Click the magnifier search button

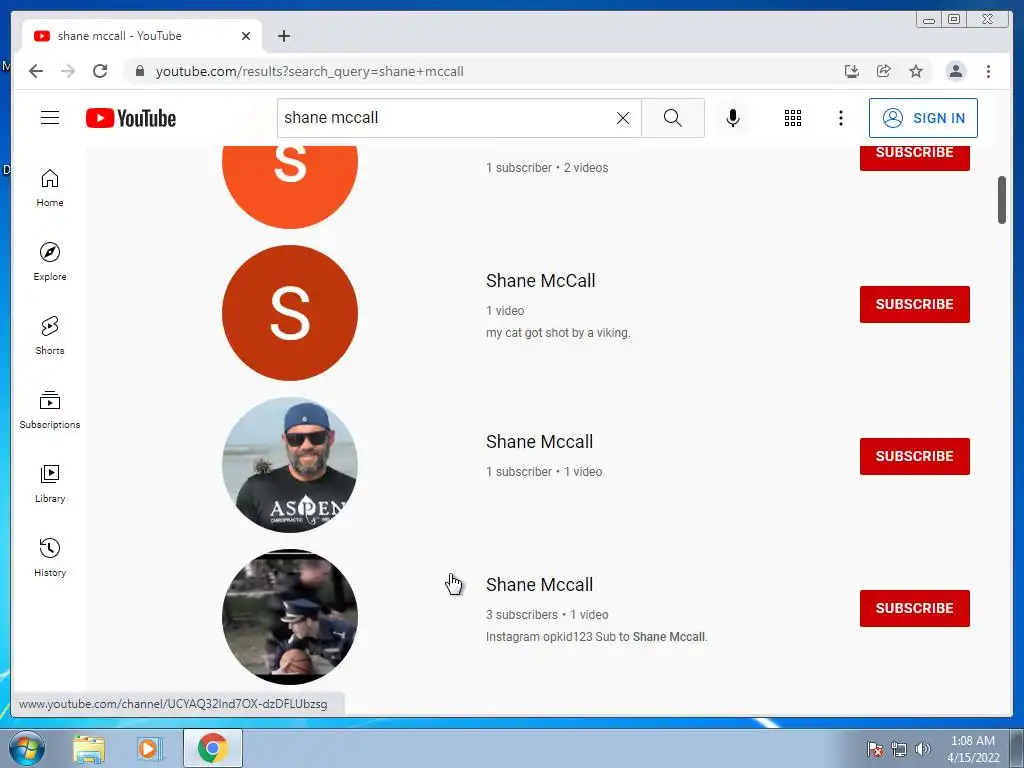673,118
